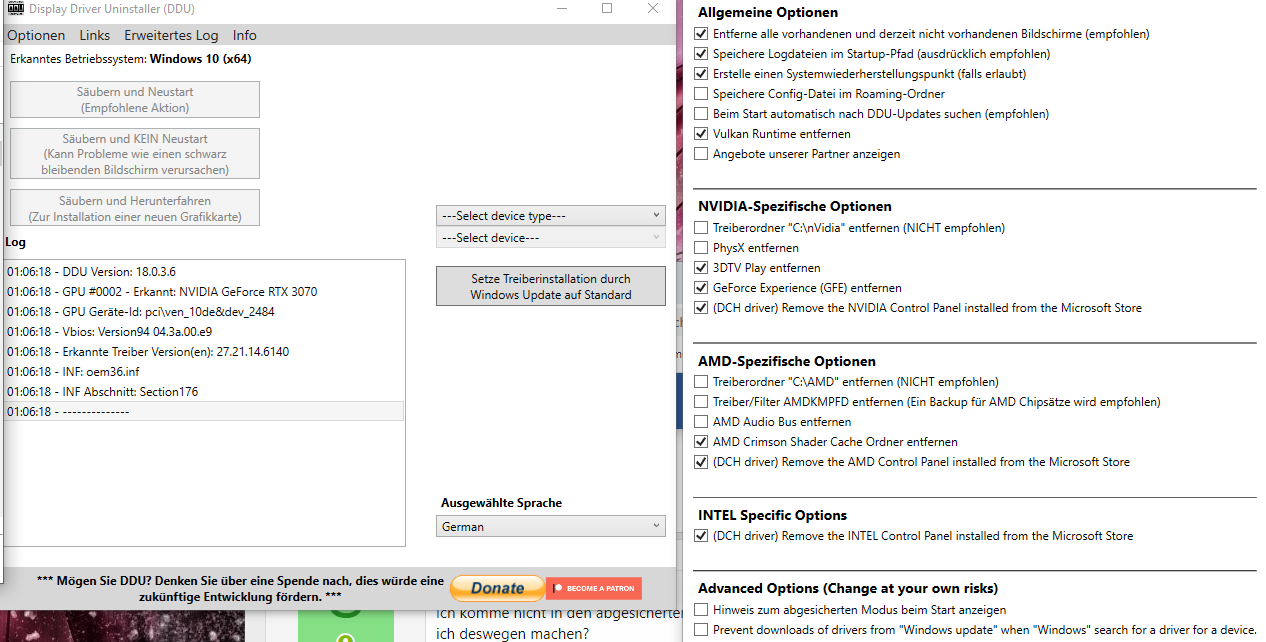The image size is (1266, 642).
Task: Toggle Vulkan Runtime entfernen checkbox
Action: 701,134
